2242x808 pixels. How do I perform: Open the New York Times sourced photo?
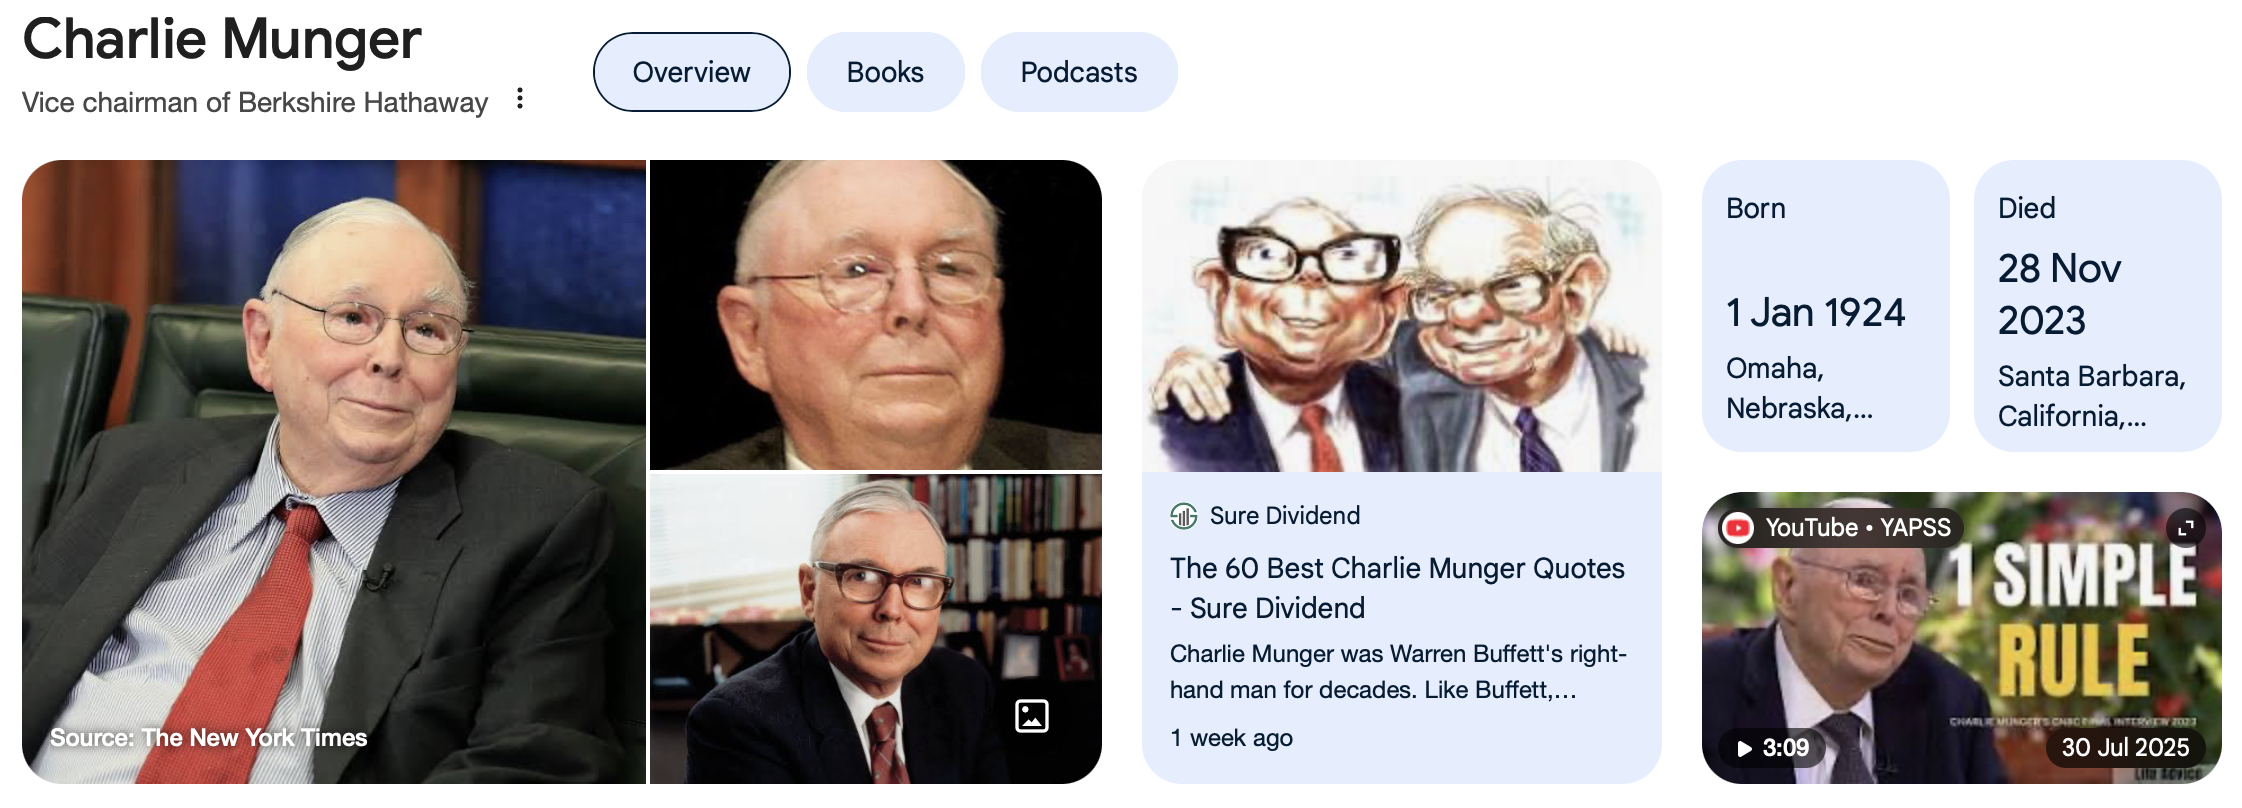point(334,472)
